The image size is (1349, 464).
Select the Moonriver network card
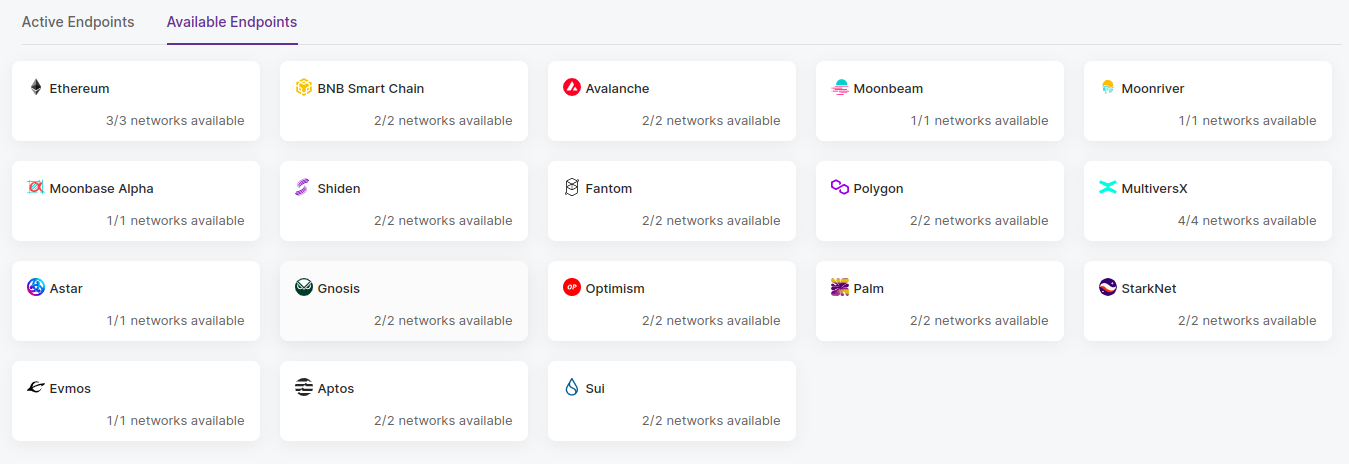pyautogui.click(x=1208, y=101)
